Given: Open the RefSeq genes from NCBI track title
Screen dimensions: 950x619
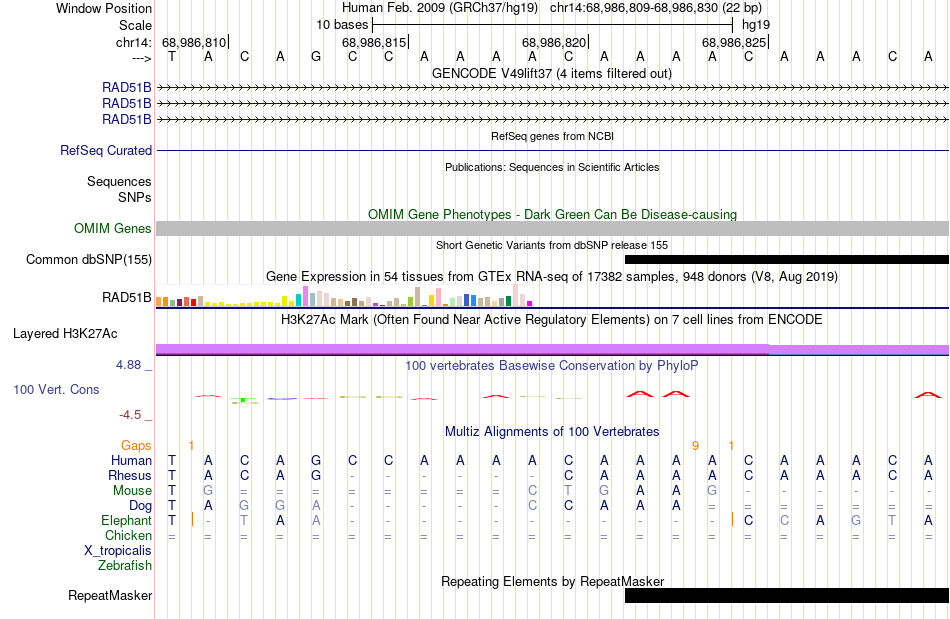Looking at the screenshot, I should (x=552, y=136).
